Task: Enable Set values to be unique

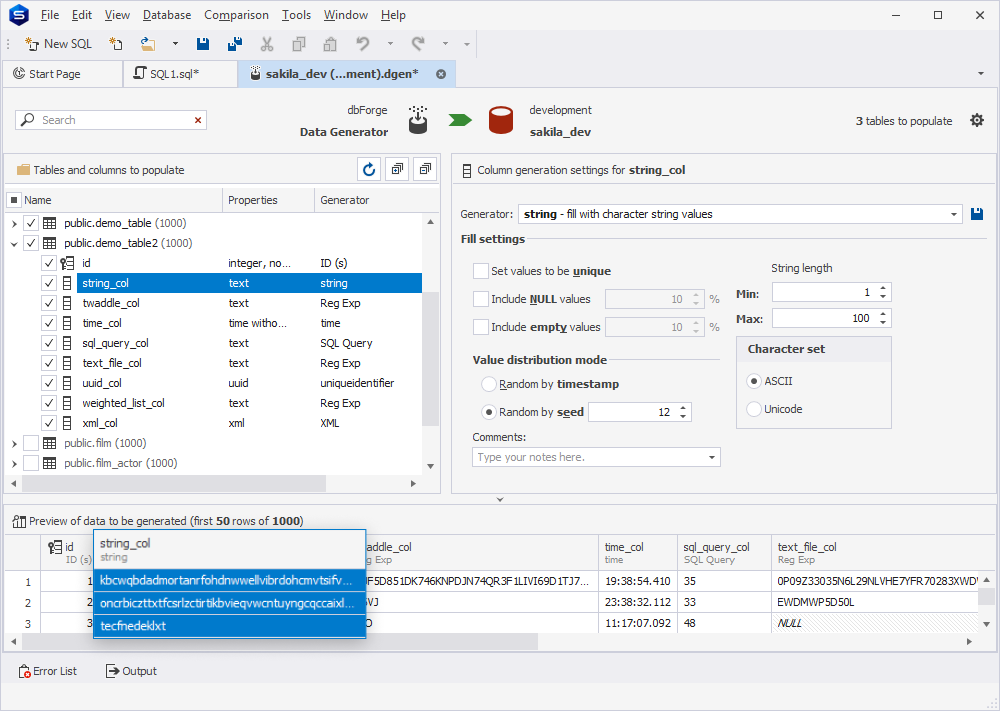Action: pos(481,271)
